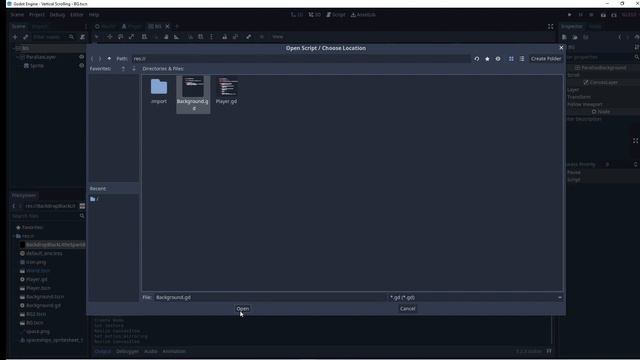Select space.png in FileSystem
The image size is (640, 360).
pyautogui.click(x=38, y=331)
